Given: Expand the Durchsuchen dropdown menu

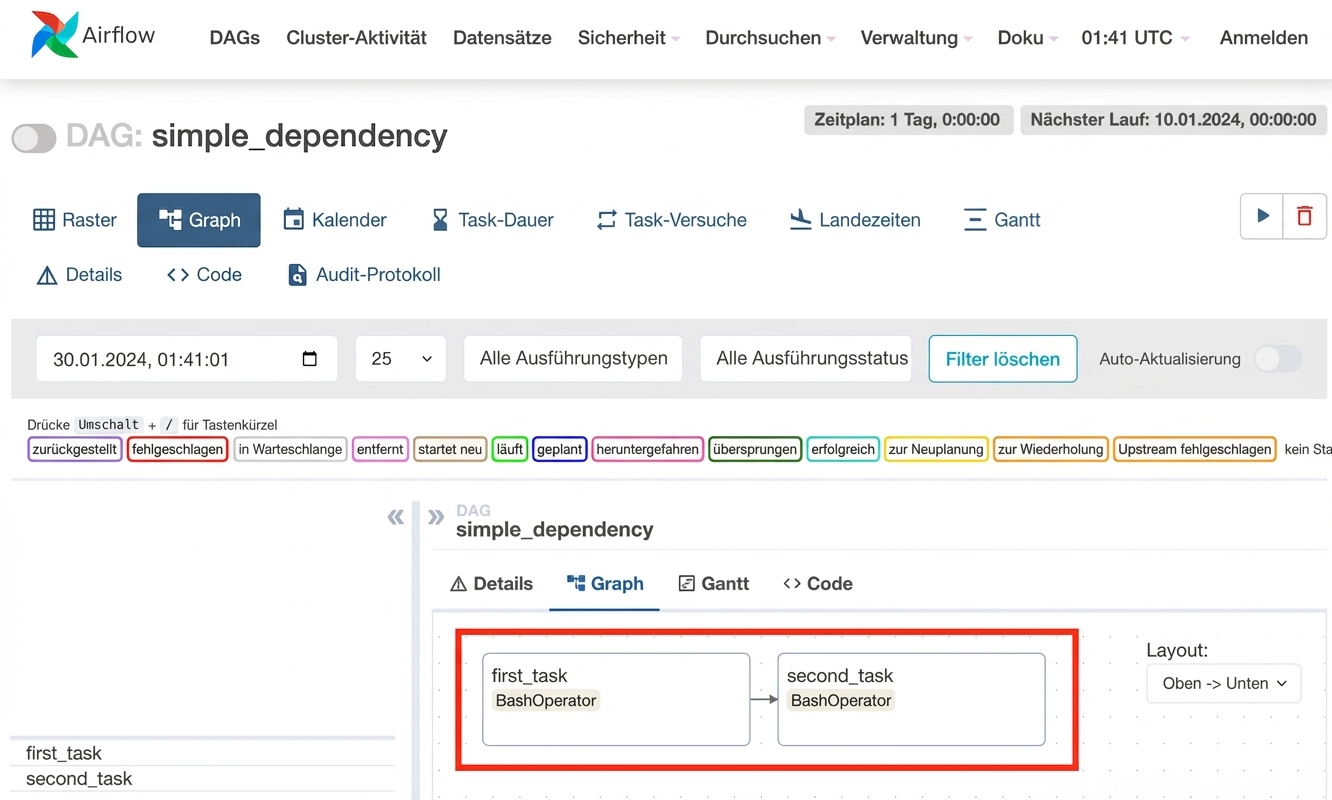Looking at the screenshot, I should pyautogui.click(x=770, y=38).
